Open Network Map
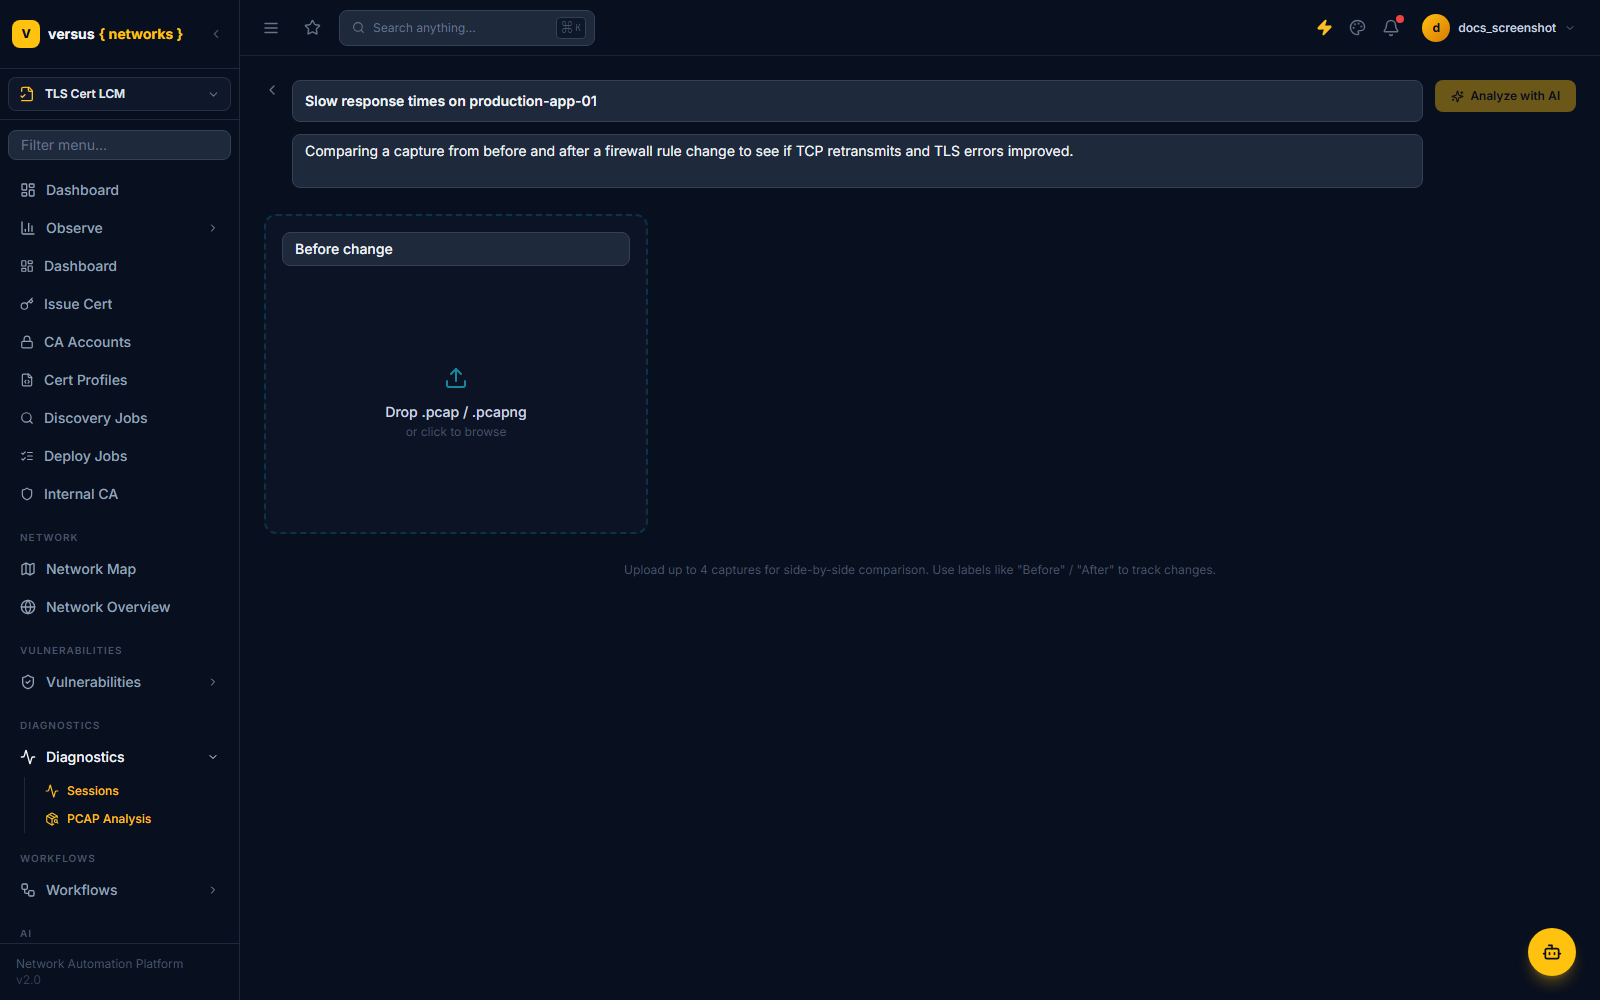 click(119, 569)
